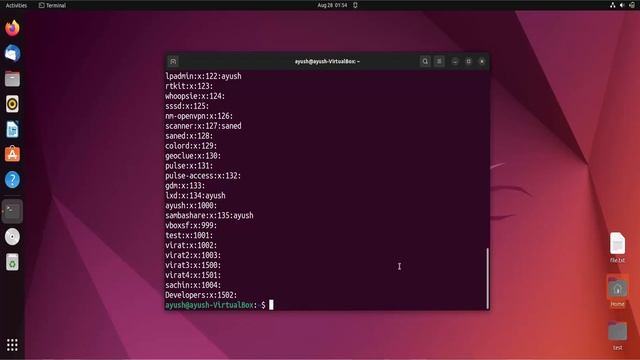Click the line "geoclue:x:130:"
The height and width of the screenshot is (360, 640).
[x=193, y=156]
